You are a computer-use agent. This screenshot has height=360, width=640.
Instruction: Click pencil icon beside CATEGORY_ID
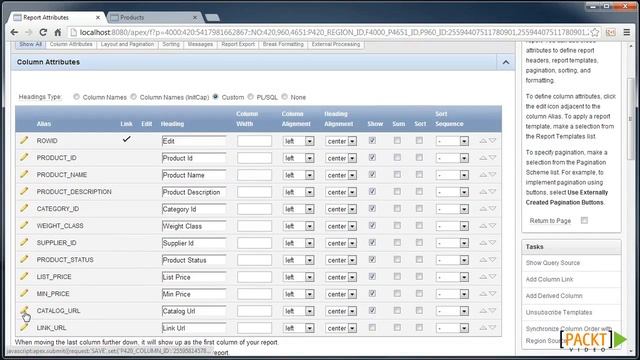coord(24,209)
